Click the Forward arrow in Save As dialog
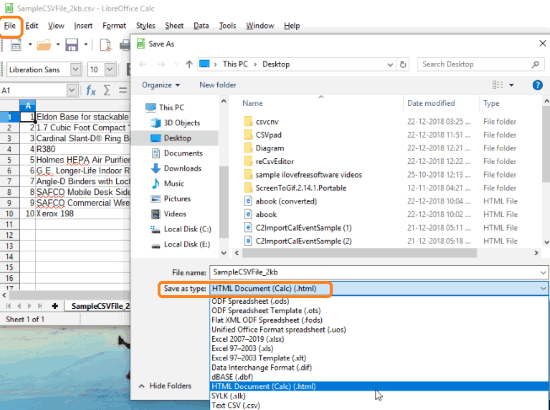Viewport: 550px width, 410px height. [x=161, y=64]
